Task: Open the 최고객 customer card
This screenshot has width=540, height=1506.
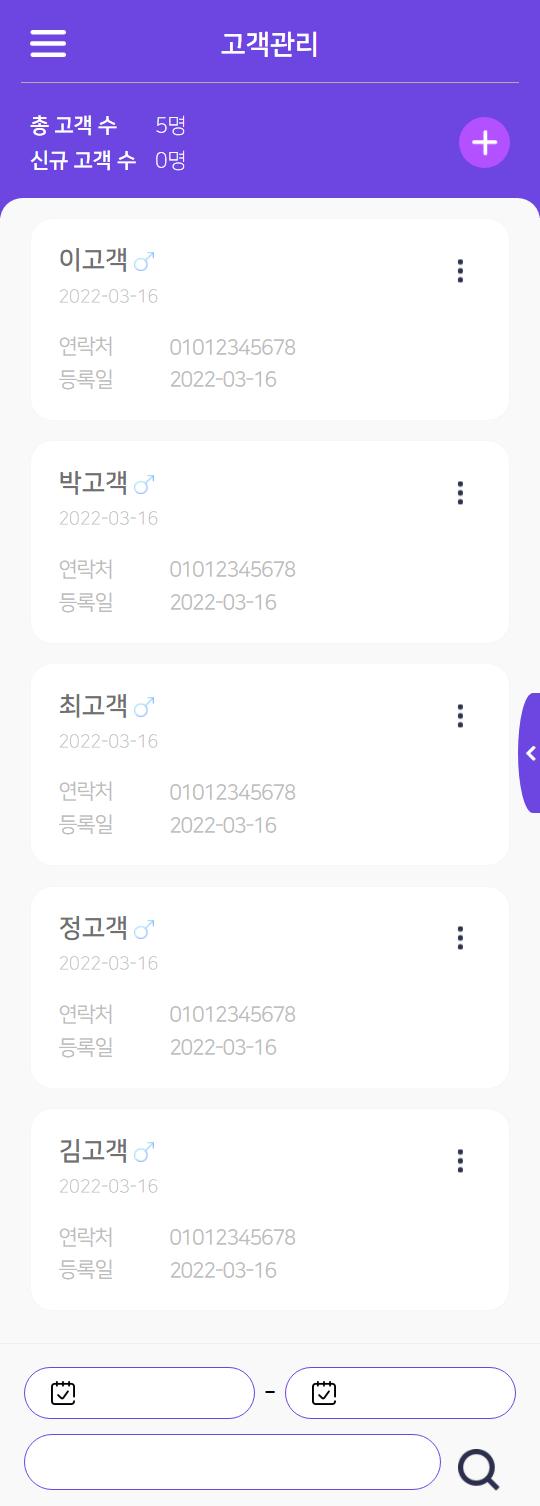Action: 270,765
